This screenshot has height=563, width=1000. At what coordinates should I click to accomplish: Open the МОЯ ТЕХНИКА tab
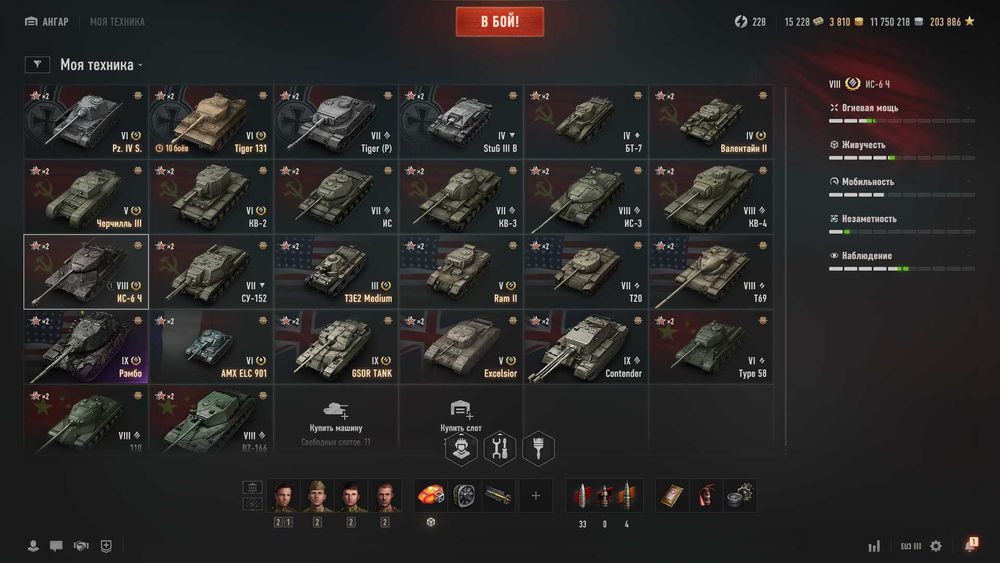(117, 22)
